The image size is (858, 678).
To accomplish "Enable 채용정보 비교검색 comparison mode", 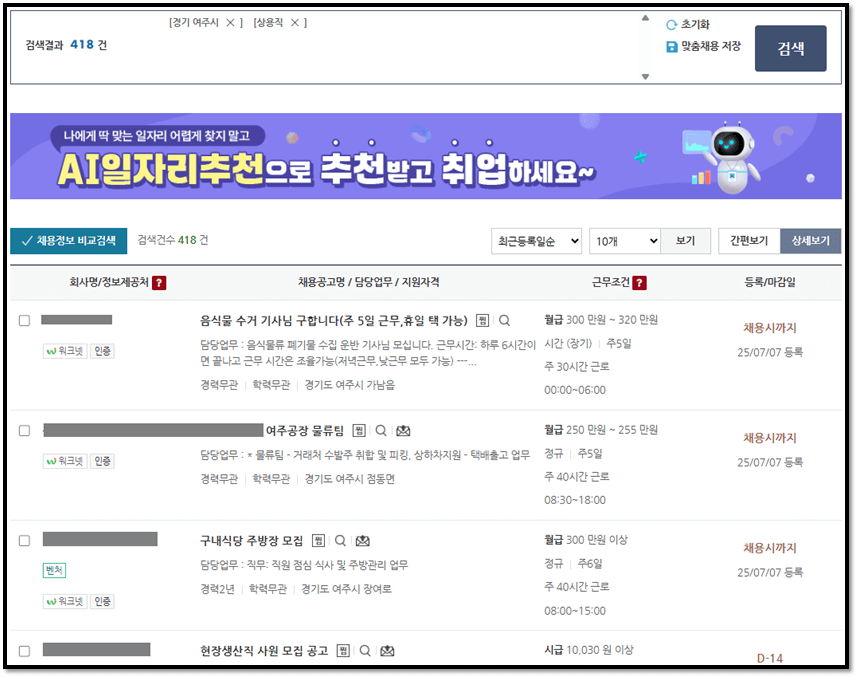I will point(69,240).
